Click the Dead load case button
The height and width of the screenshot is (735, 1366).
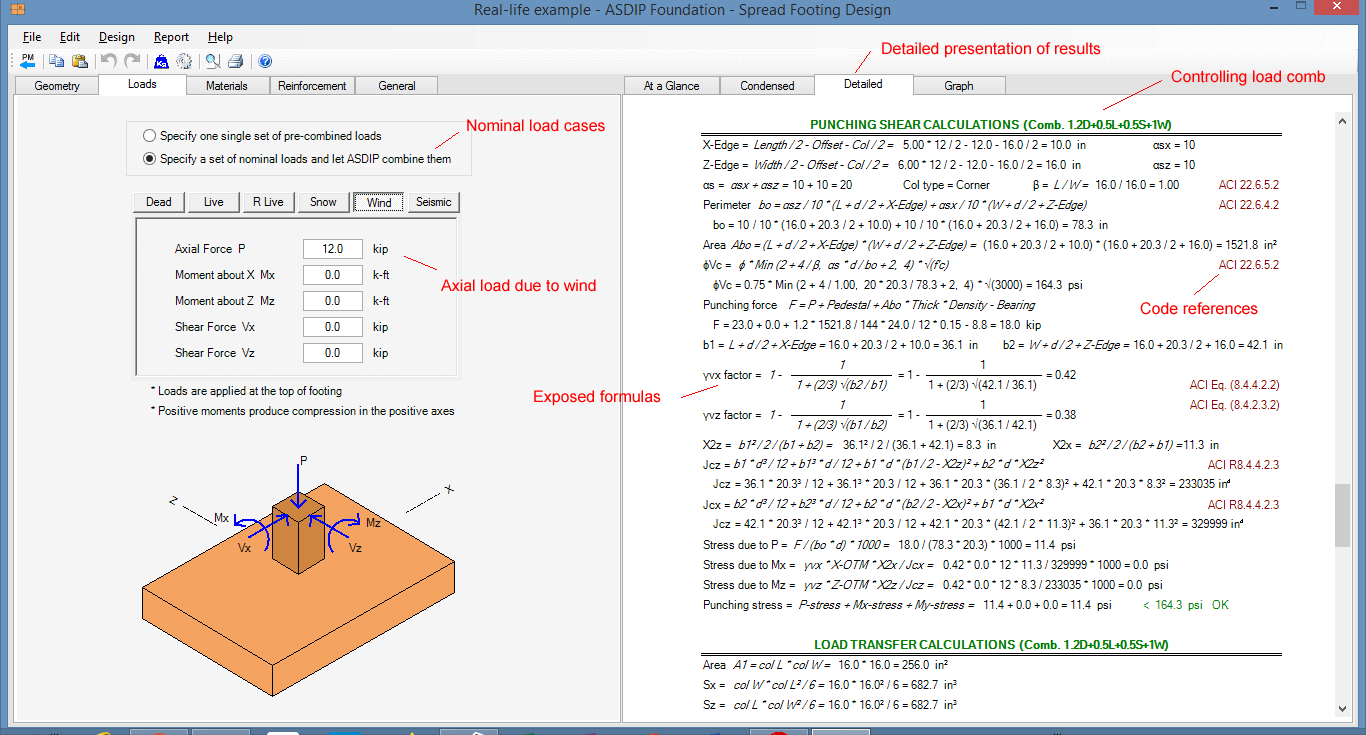point(159,202)
